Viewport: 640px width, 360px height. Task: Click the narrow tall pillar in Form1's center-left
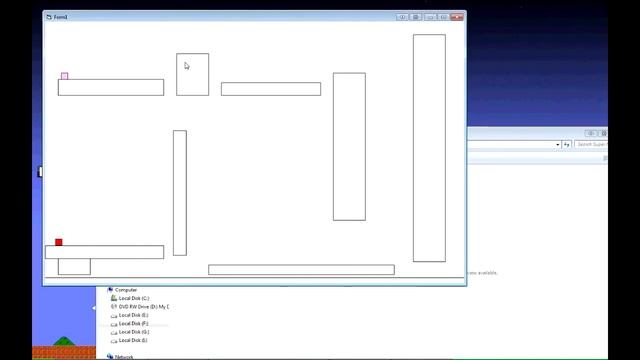coord(180,193)
